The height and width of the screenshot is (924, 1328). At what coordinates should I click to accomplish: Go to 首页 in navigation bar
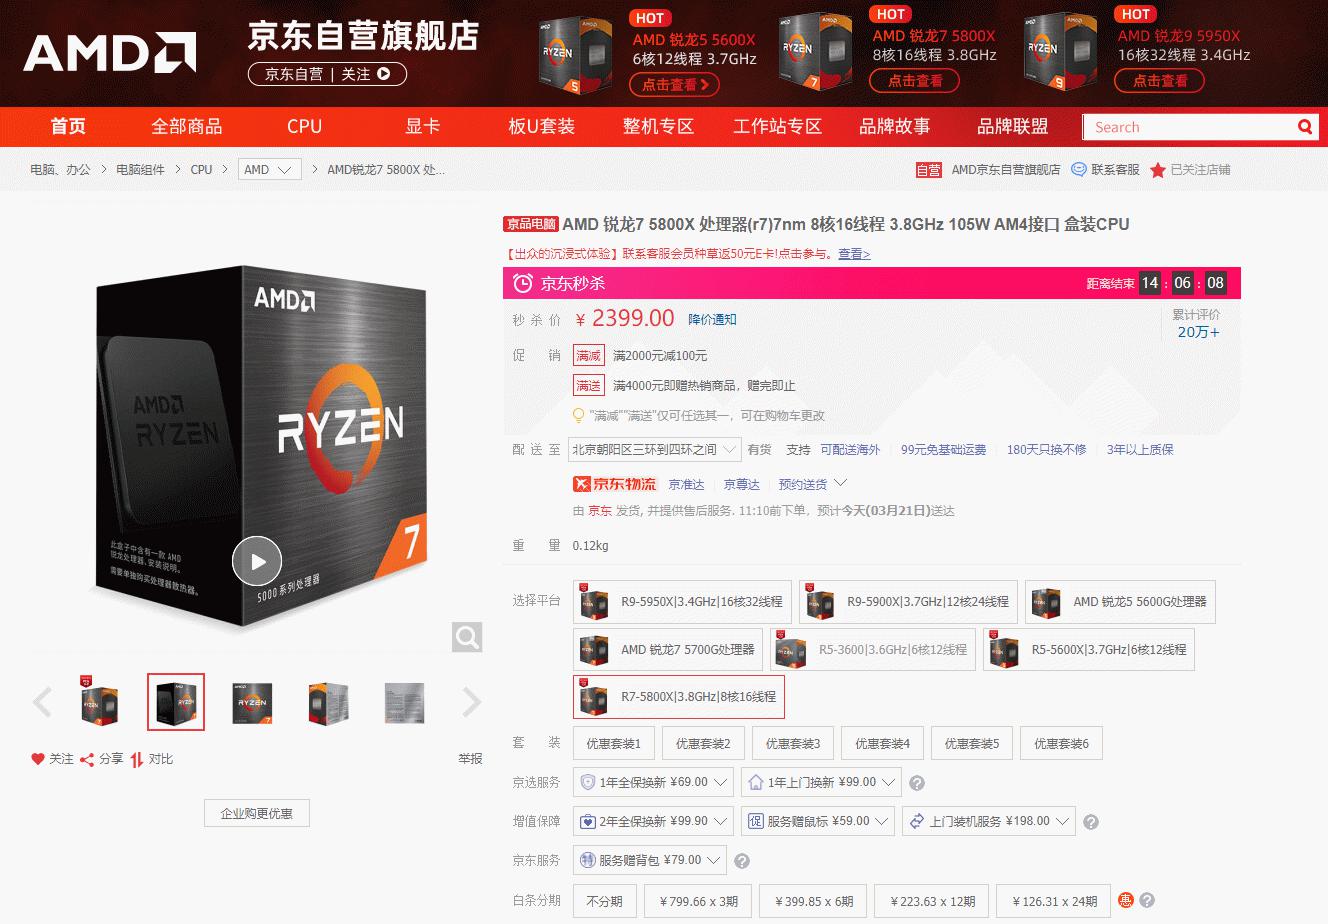(x=69, y=126)
